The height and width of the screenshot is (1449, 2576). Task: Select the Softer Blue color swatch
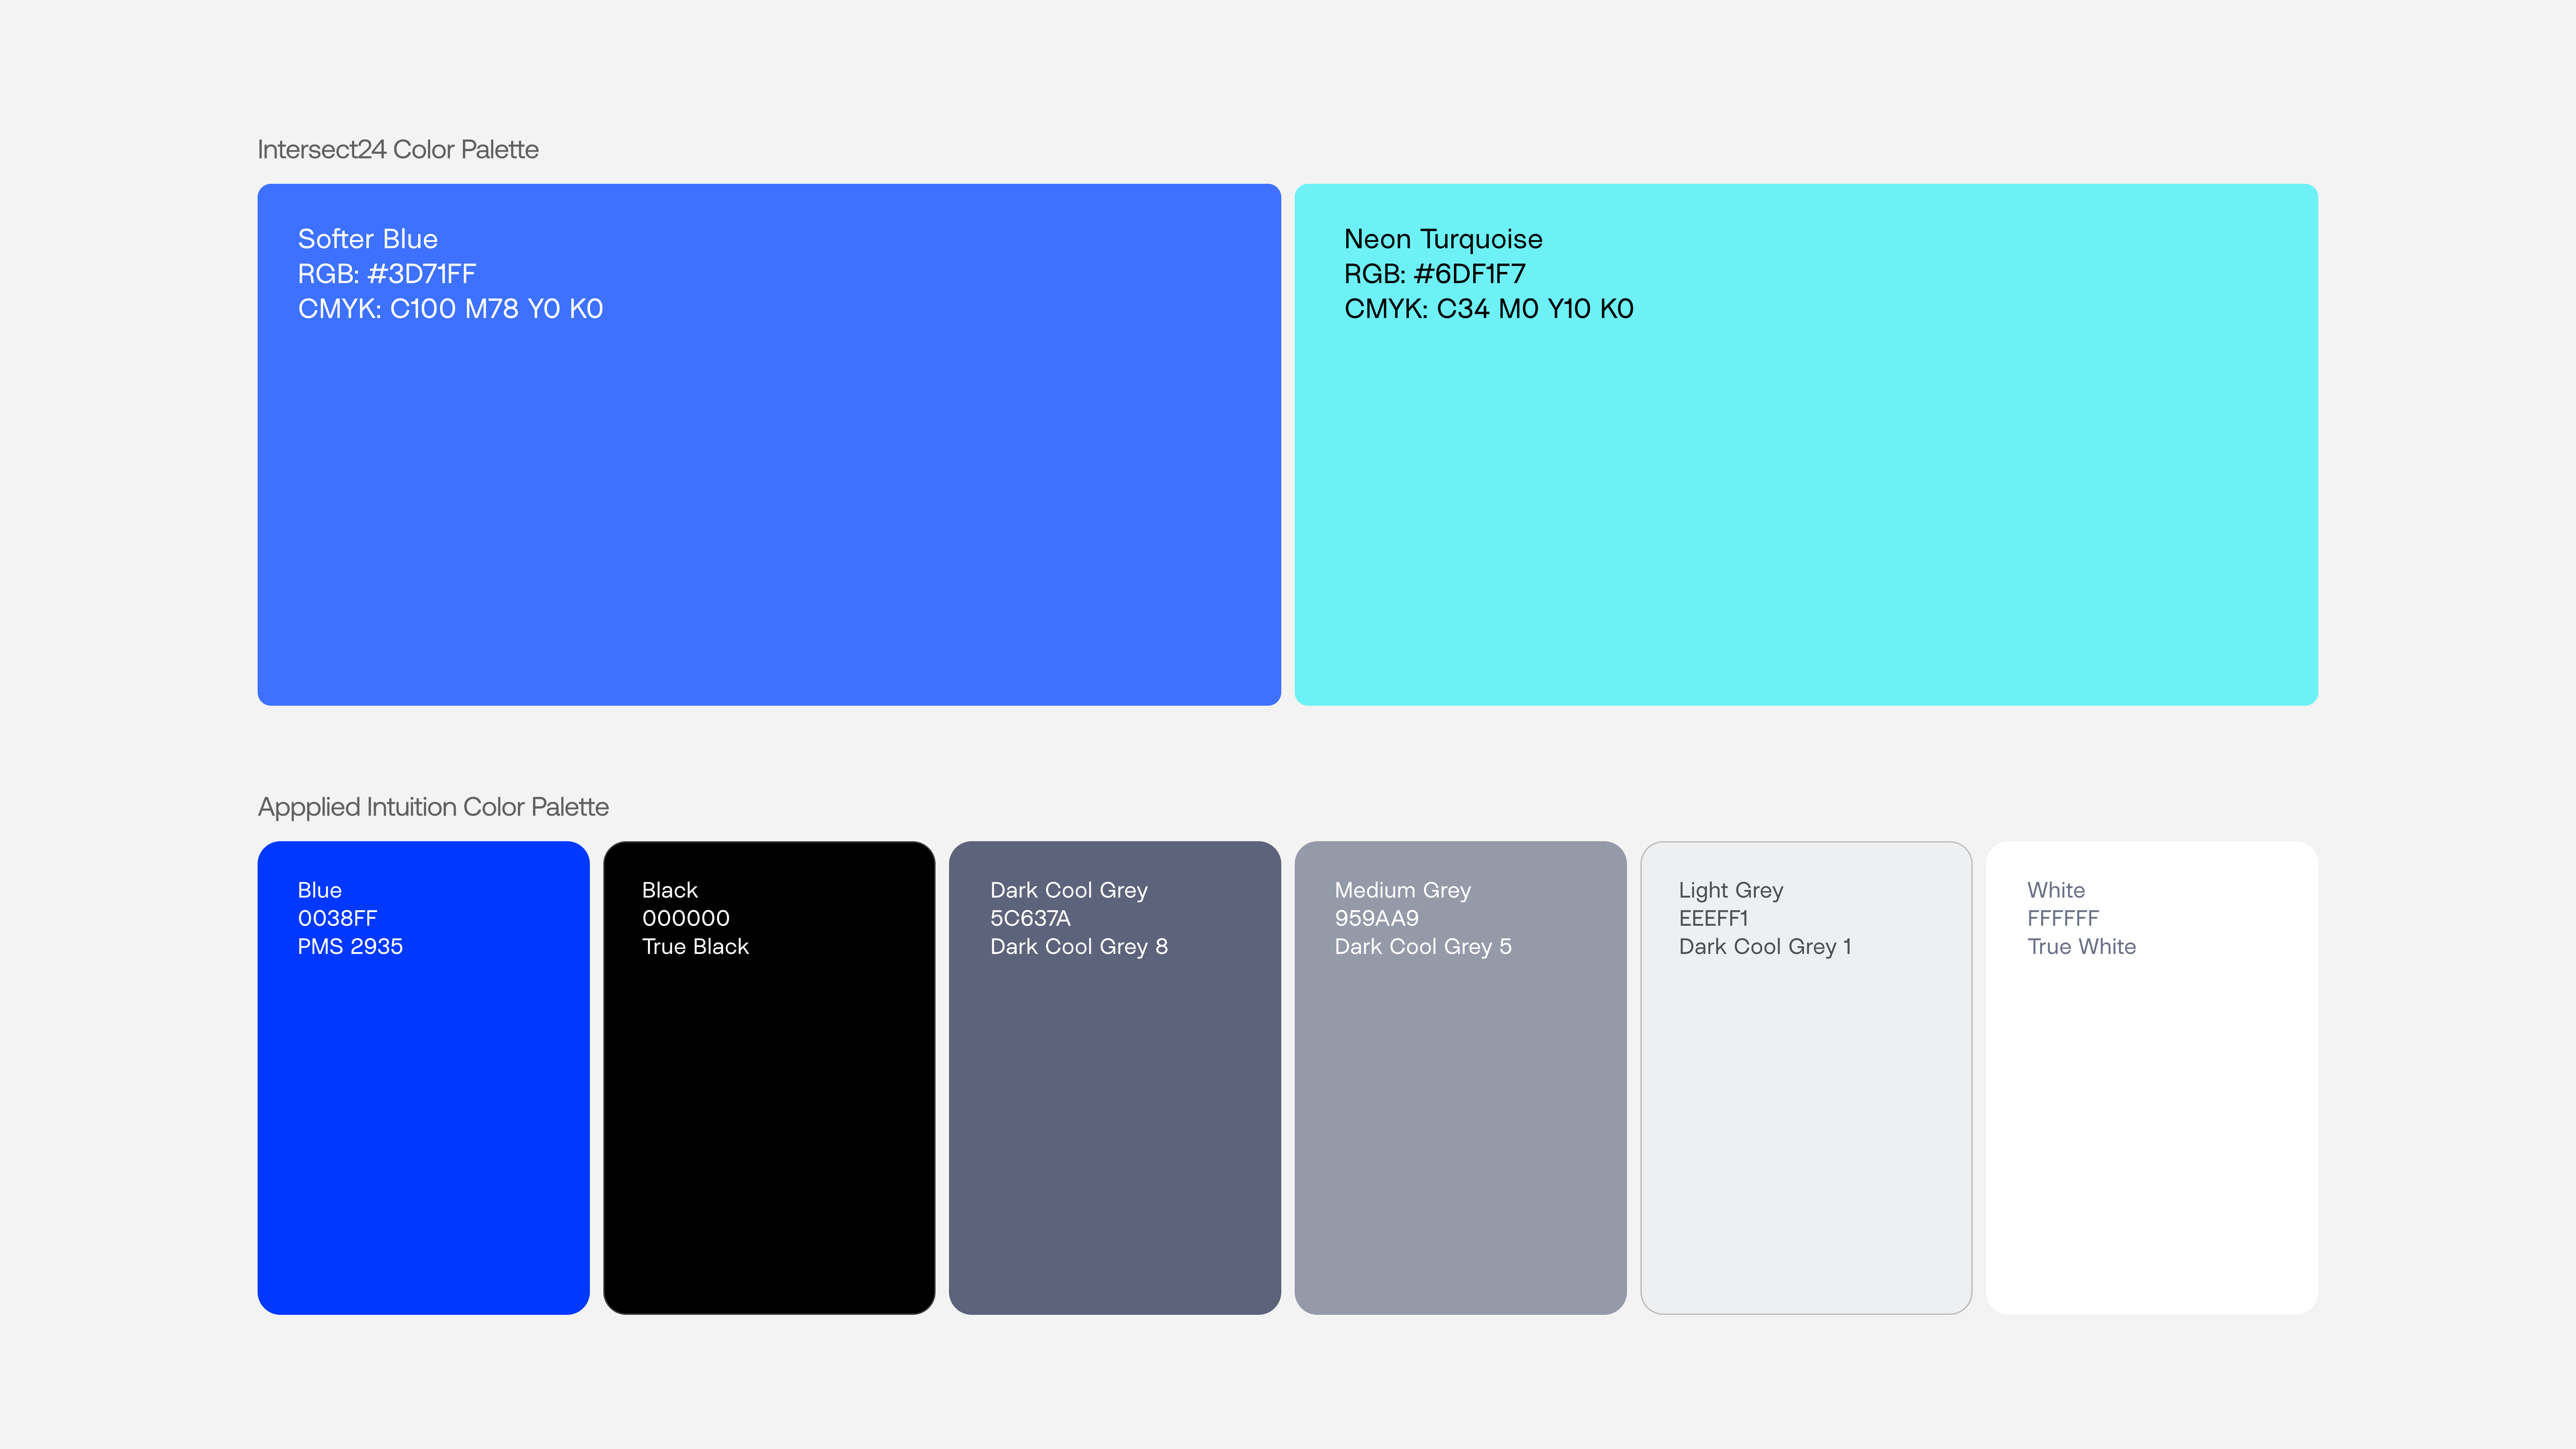tap(769, 444)
